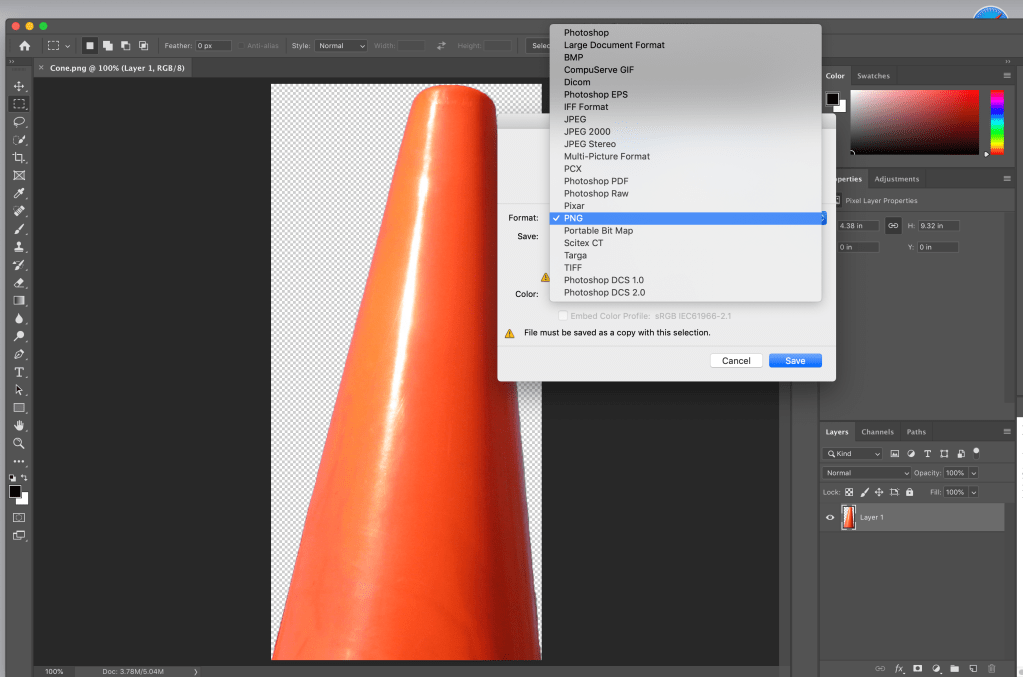1023x677 pixels.
Task: Click the Save button
Action: (795, 360)
